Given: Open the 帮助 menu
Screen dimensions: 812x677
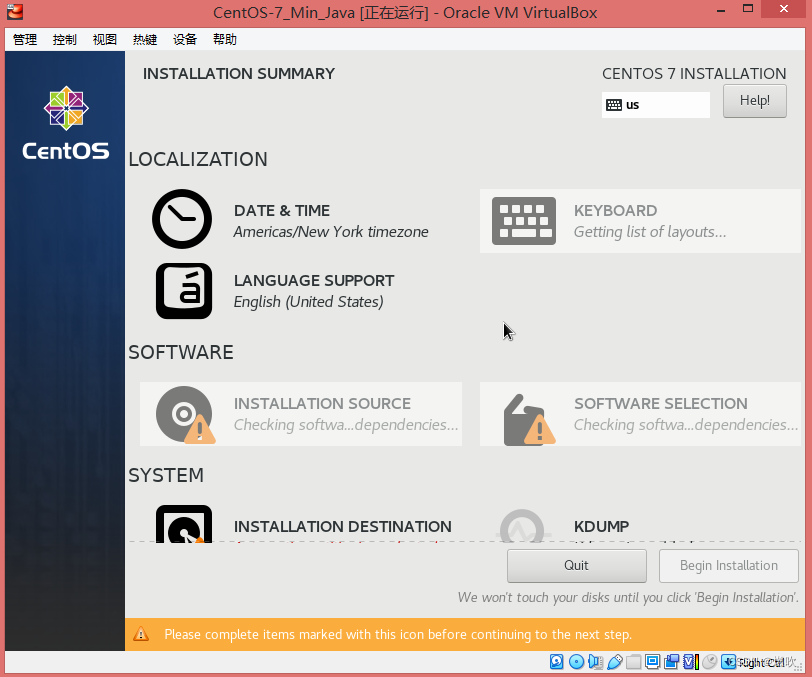Looking at the screenshot, I should (x=225, y=39).
